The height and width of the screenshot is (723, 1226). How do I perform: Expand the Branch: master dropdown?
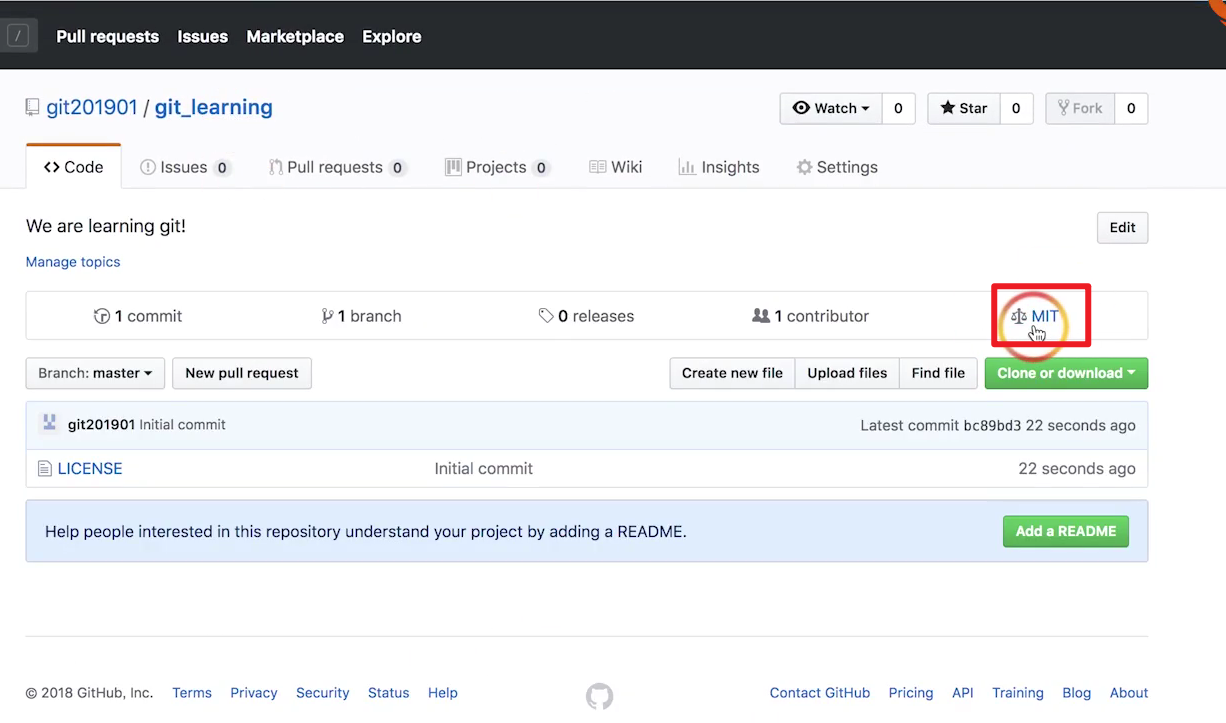coord(95,373)
